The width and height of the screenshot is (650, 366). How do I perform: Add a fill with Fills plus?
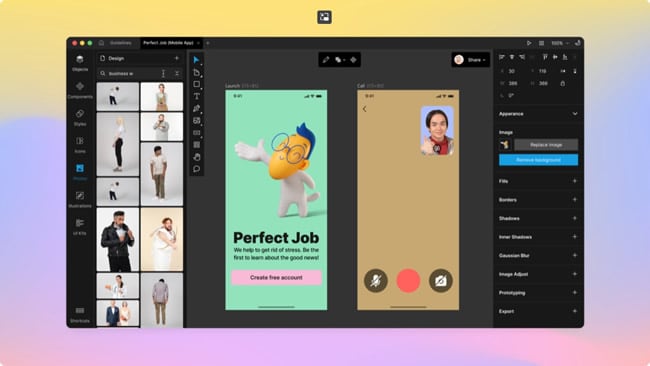click(x=575, y=181)
